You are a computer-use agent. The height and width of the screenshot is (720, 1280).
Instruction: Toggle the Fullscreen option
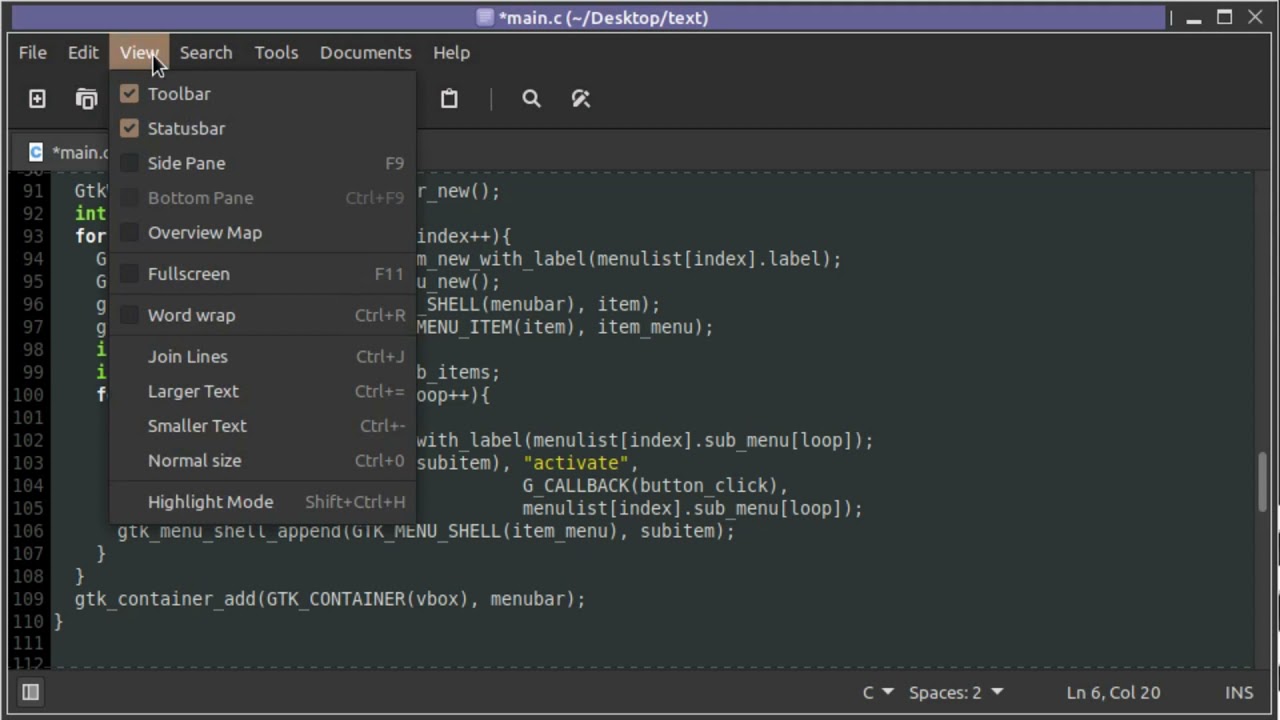pos(262,274)
